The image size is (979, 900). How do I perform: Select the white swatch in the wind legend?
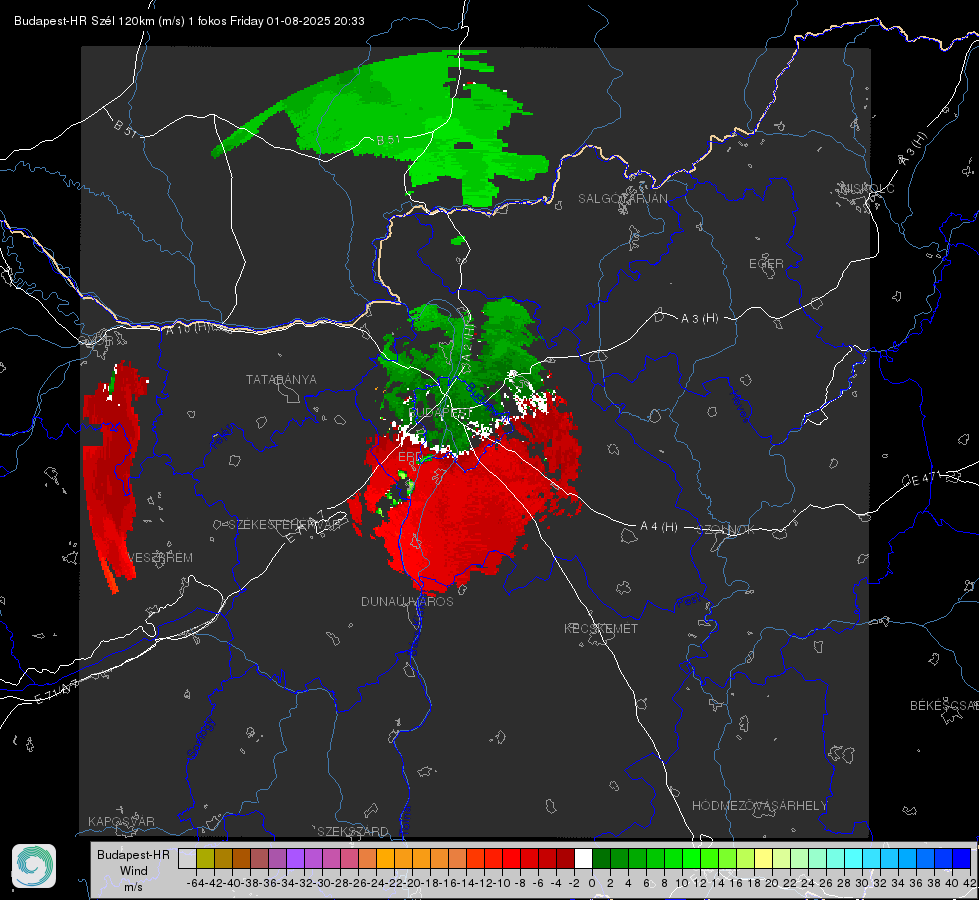583,858
